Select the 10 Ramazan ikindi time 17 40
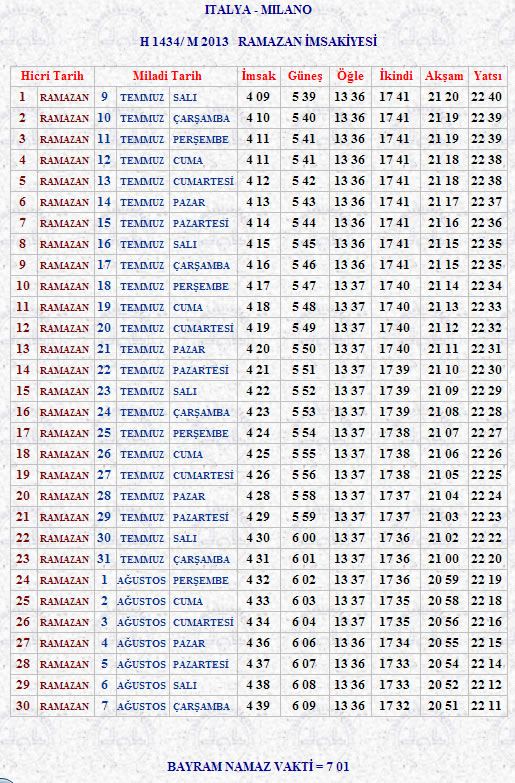515x783 pixels. [395, 286]
